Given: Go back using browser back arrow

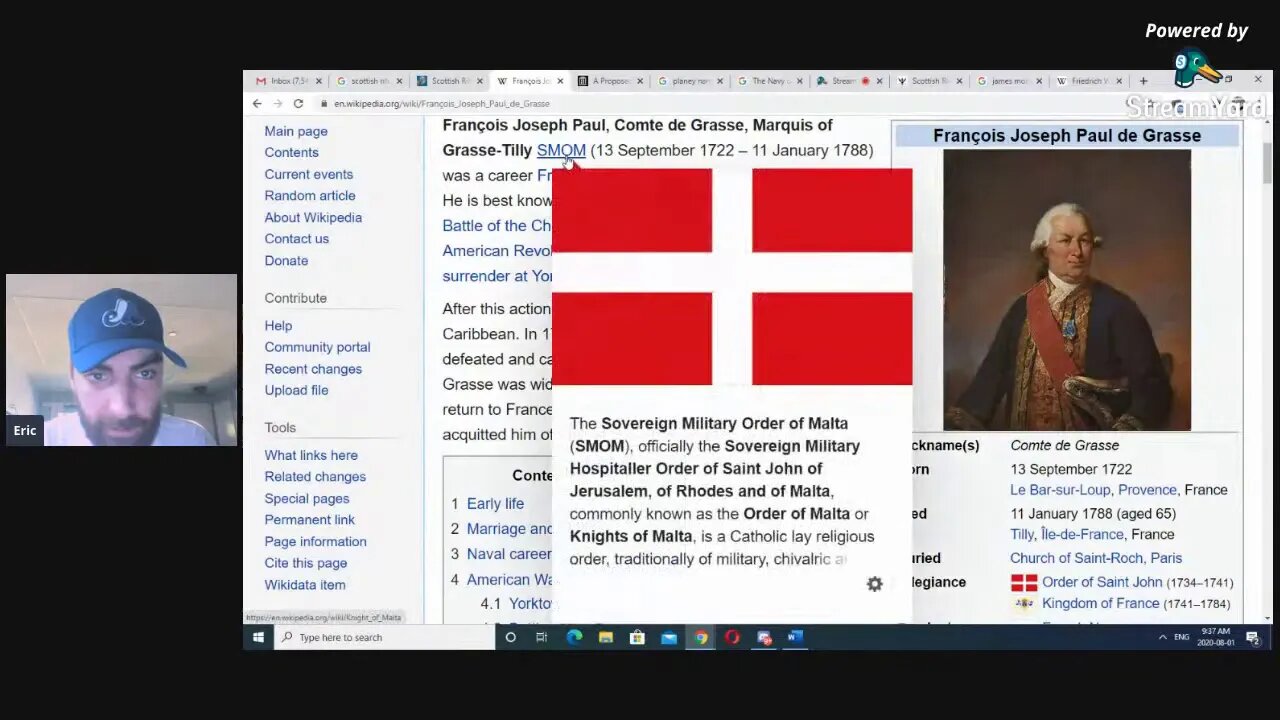Looking at the screenshot, I should click(257, 104).
